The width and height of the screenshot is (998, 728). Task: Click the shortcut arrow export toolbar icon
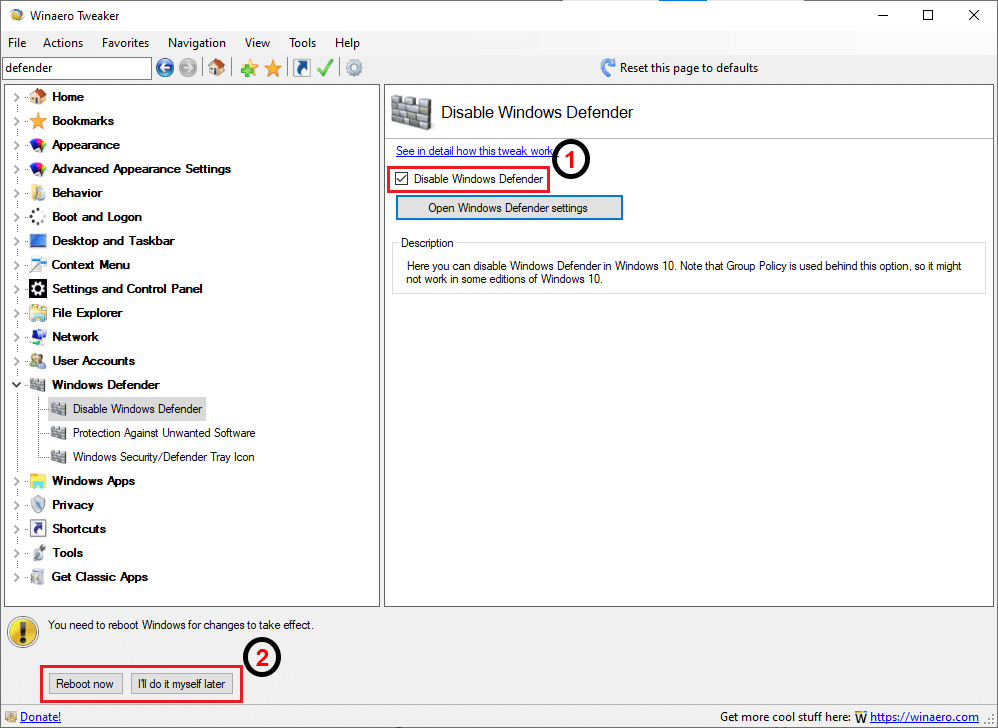point(302,67)
